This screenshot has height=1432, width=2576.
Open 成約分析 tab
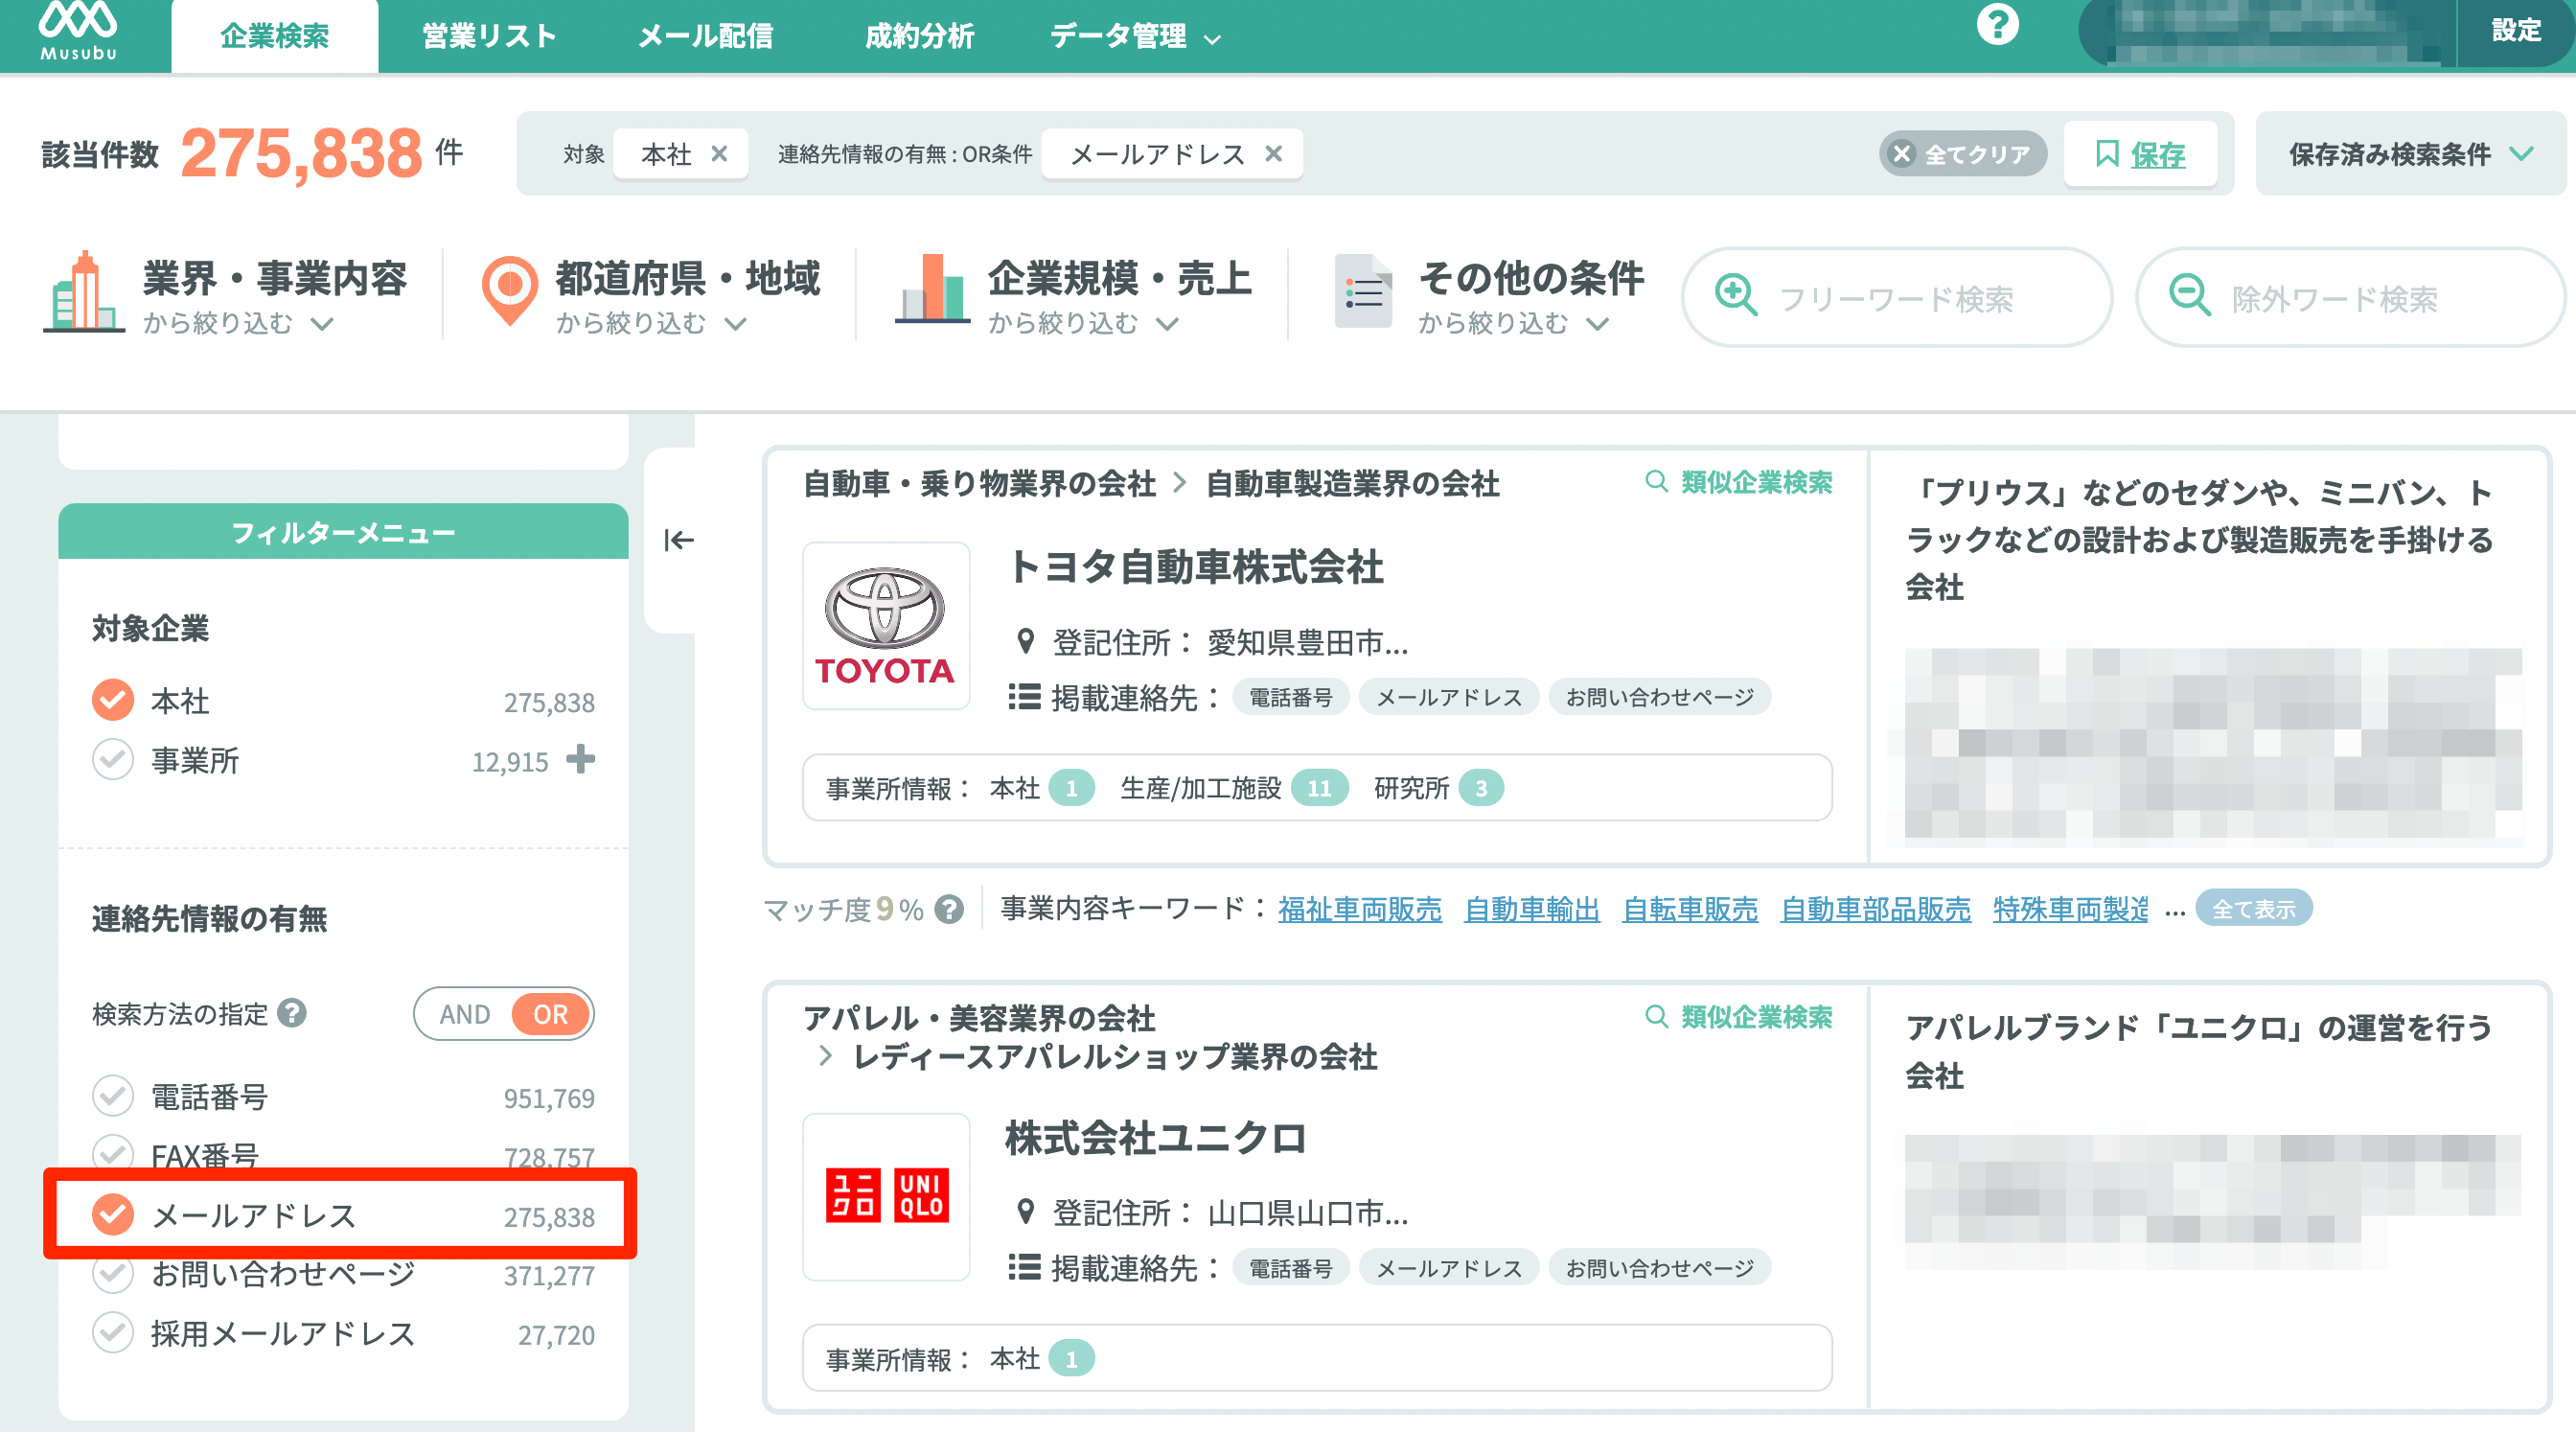(919, 37)
